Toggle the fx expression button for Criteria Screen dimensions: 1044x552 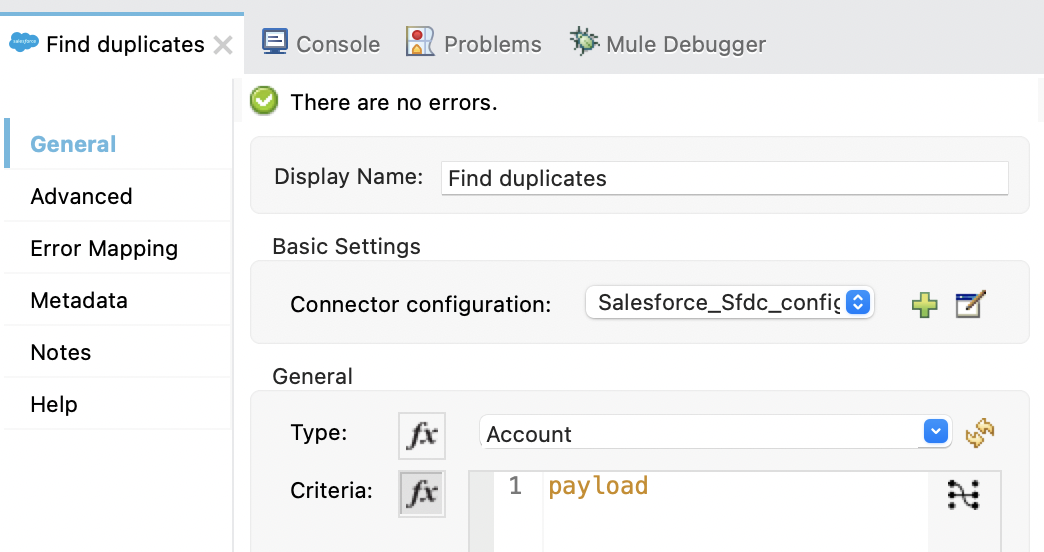422,492
